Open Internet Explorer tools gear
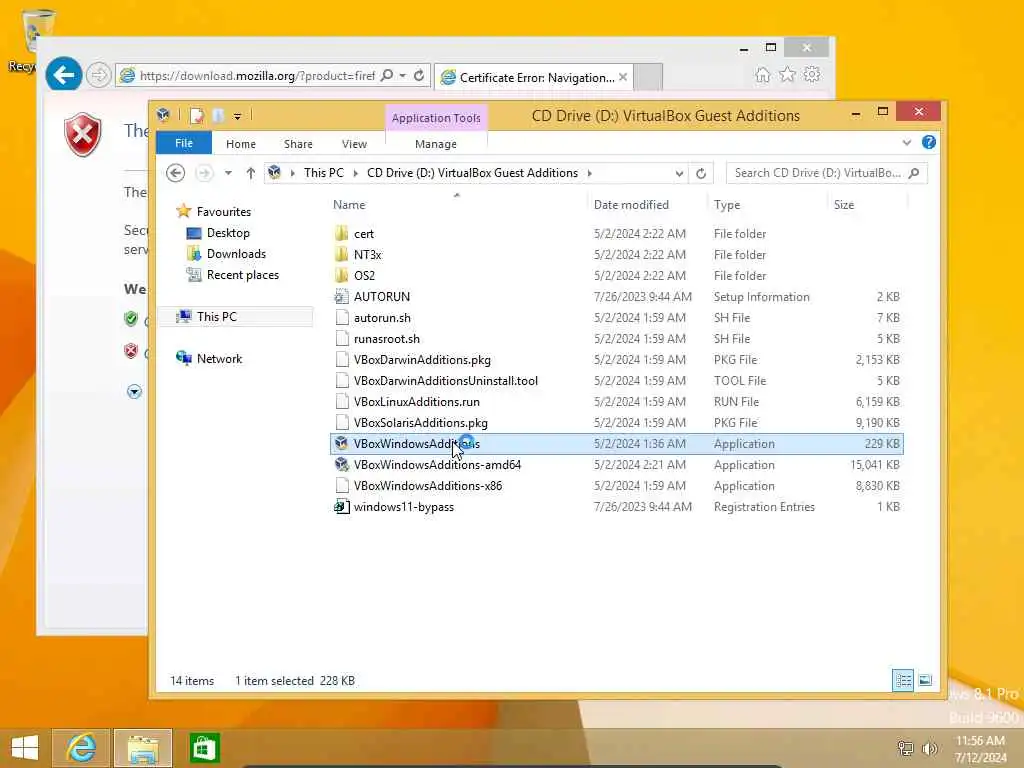Image resolution: width=1024 pixels, height=768 pixels. pyautogui.click(x=812, y=74)
